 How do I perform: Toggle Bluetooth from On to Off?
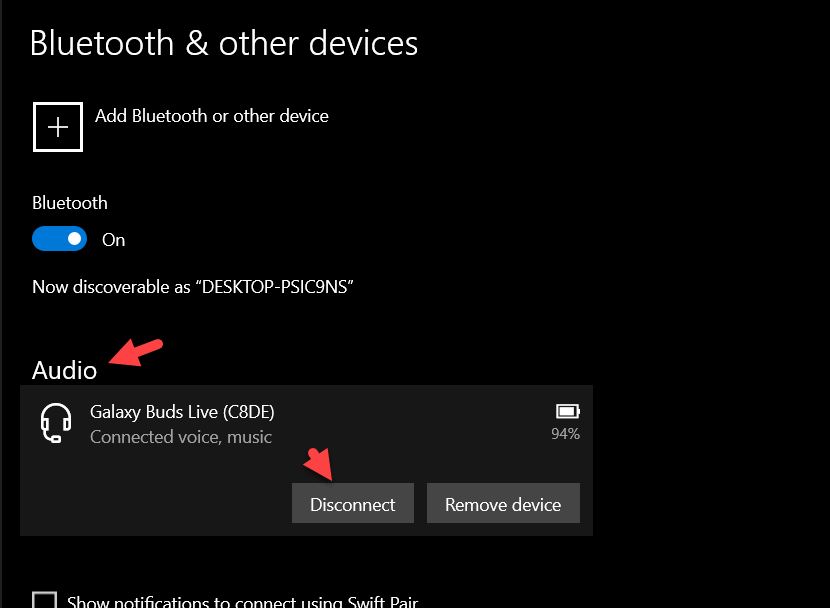click(x=59, y=238)
